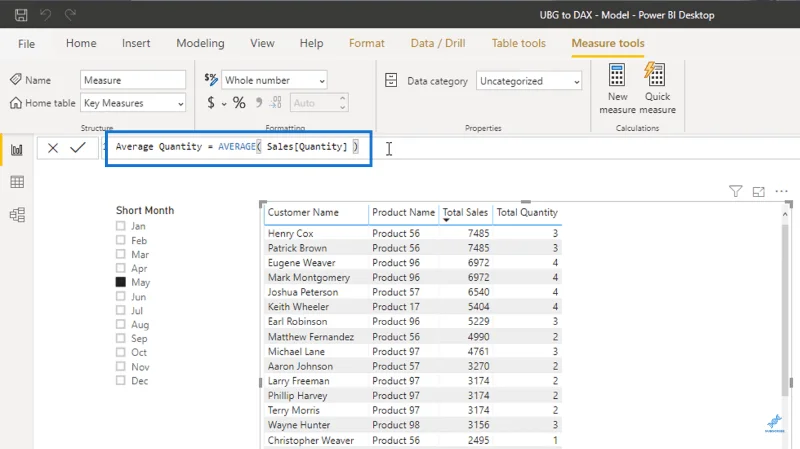
Task: Open the Table tools tab
Action: [x=518, y=43]
